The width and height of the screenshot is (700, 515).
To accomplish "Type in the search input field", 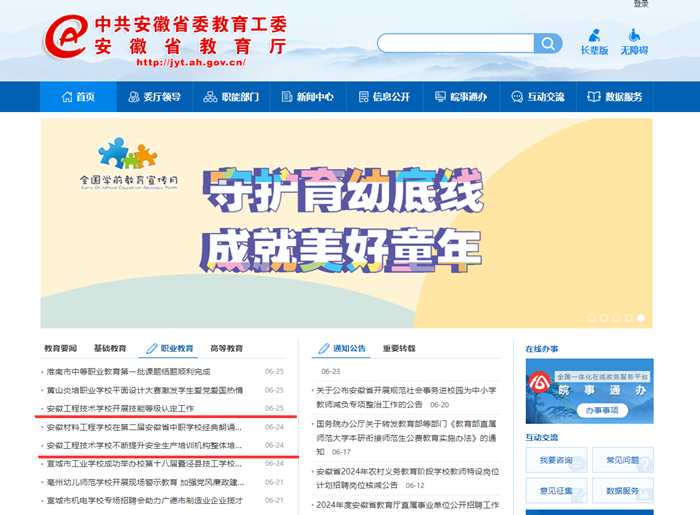I will pos(455,43).
